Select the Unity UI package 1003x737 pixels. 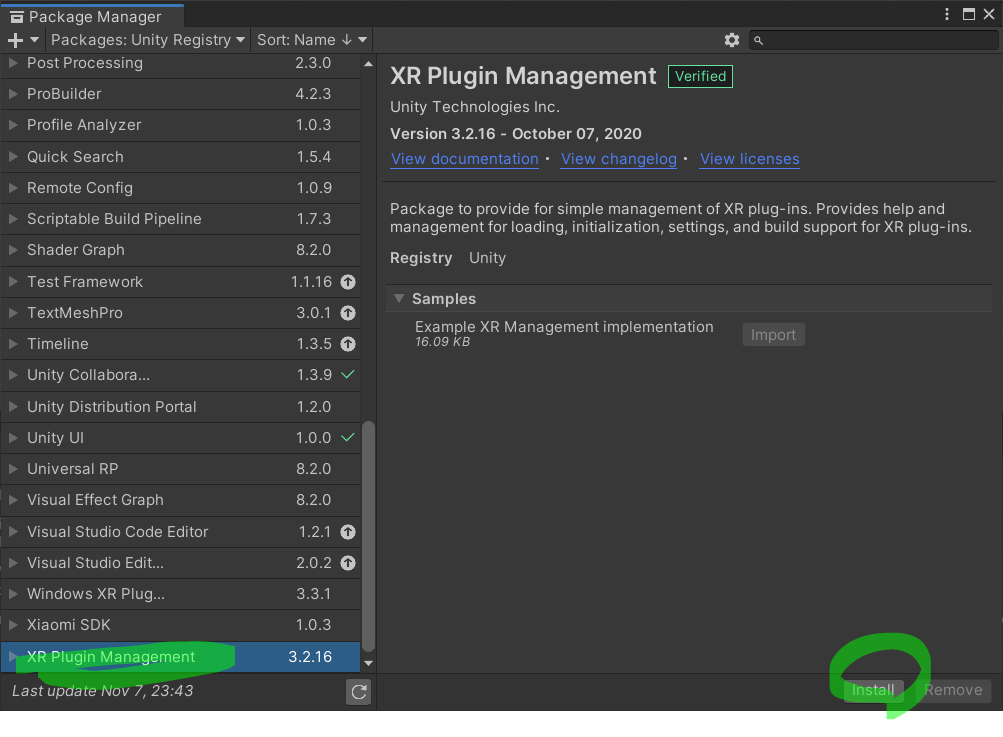click(180, 438)
